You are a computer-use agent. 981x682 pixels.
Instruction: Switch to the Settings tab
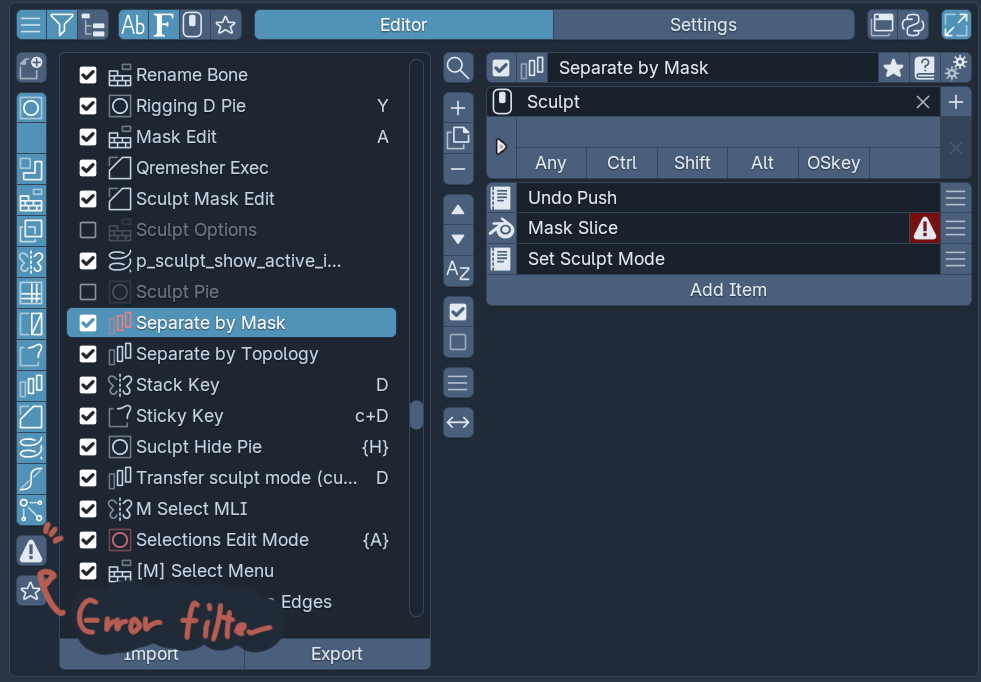703,25
